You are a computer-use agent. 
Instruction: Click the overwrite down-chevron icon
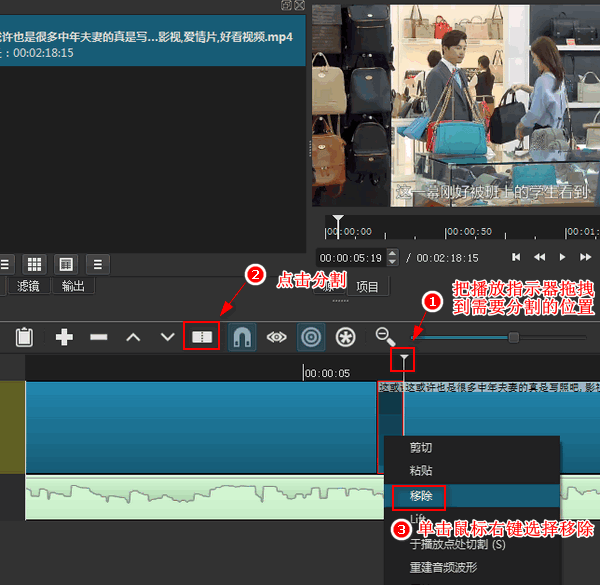coord(167,337)
